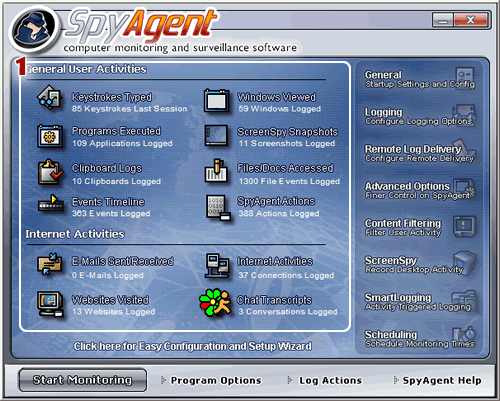Click the SpyAgent spy logo
The height and width of the screenshot is (401, 500).
[34, 30]
